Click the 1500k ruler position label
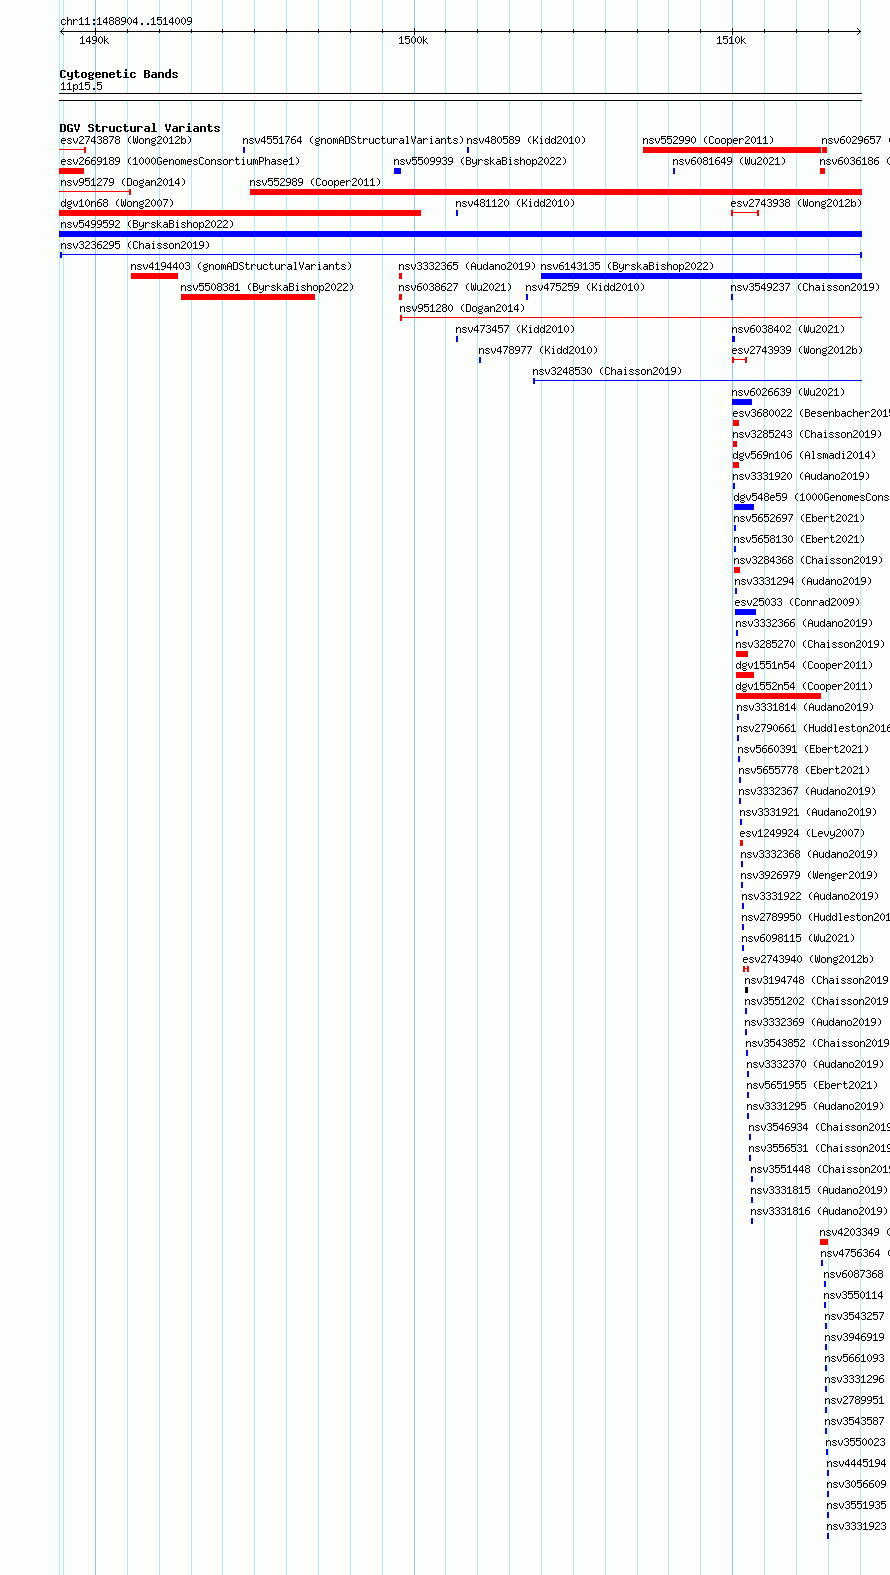Image resolution: width=890 pixels, height=1575 pixels. [412, 40]
